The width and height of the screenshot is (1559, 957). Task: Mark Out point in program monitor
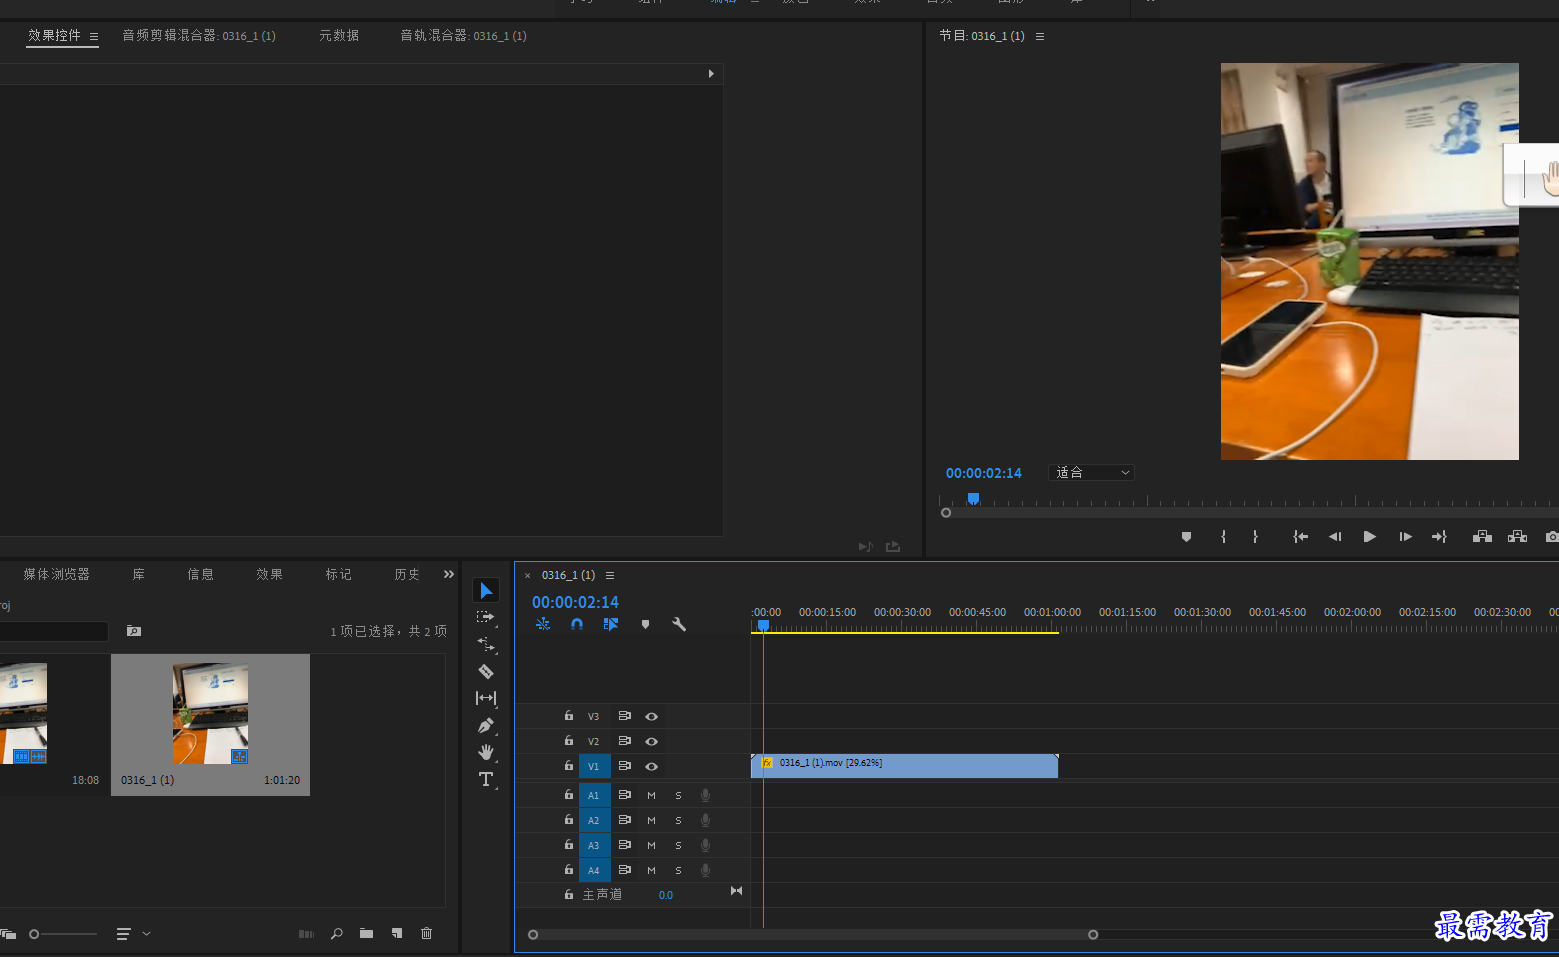click(x=1255, y=537)
